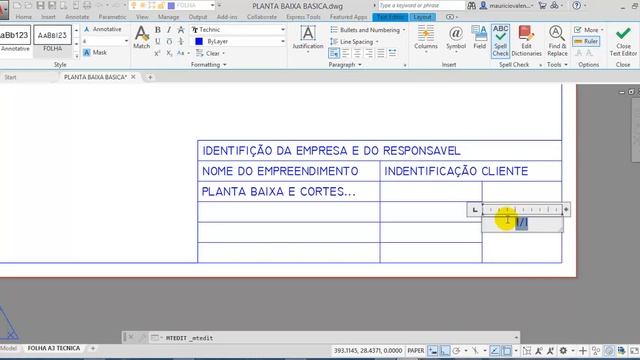
Task: Toggle Spell Check
Action: [x=500, y=41]
